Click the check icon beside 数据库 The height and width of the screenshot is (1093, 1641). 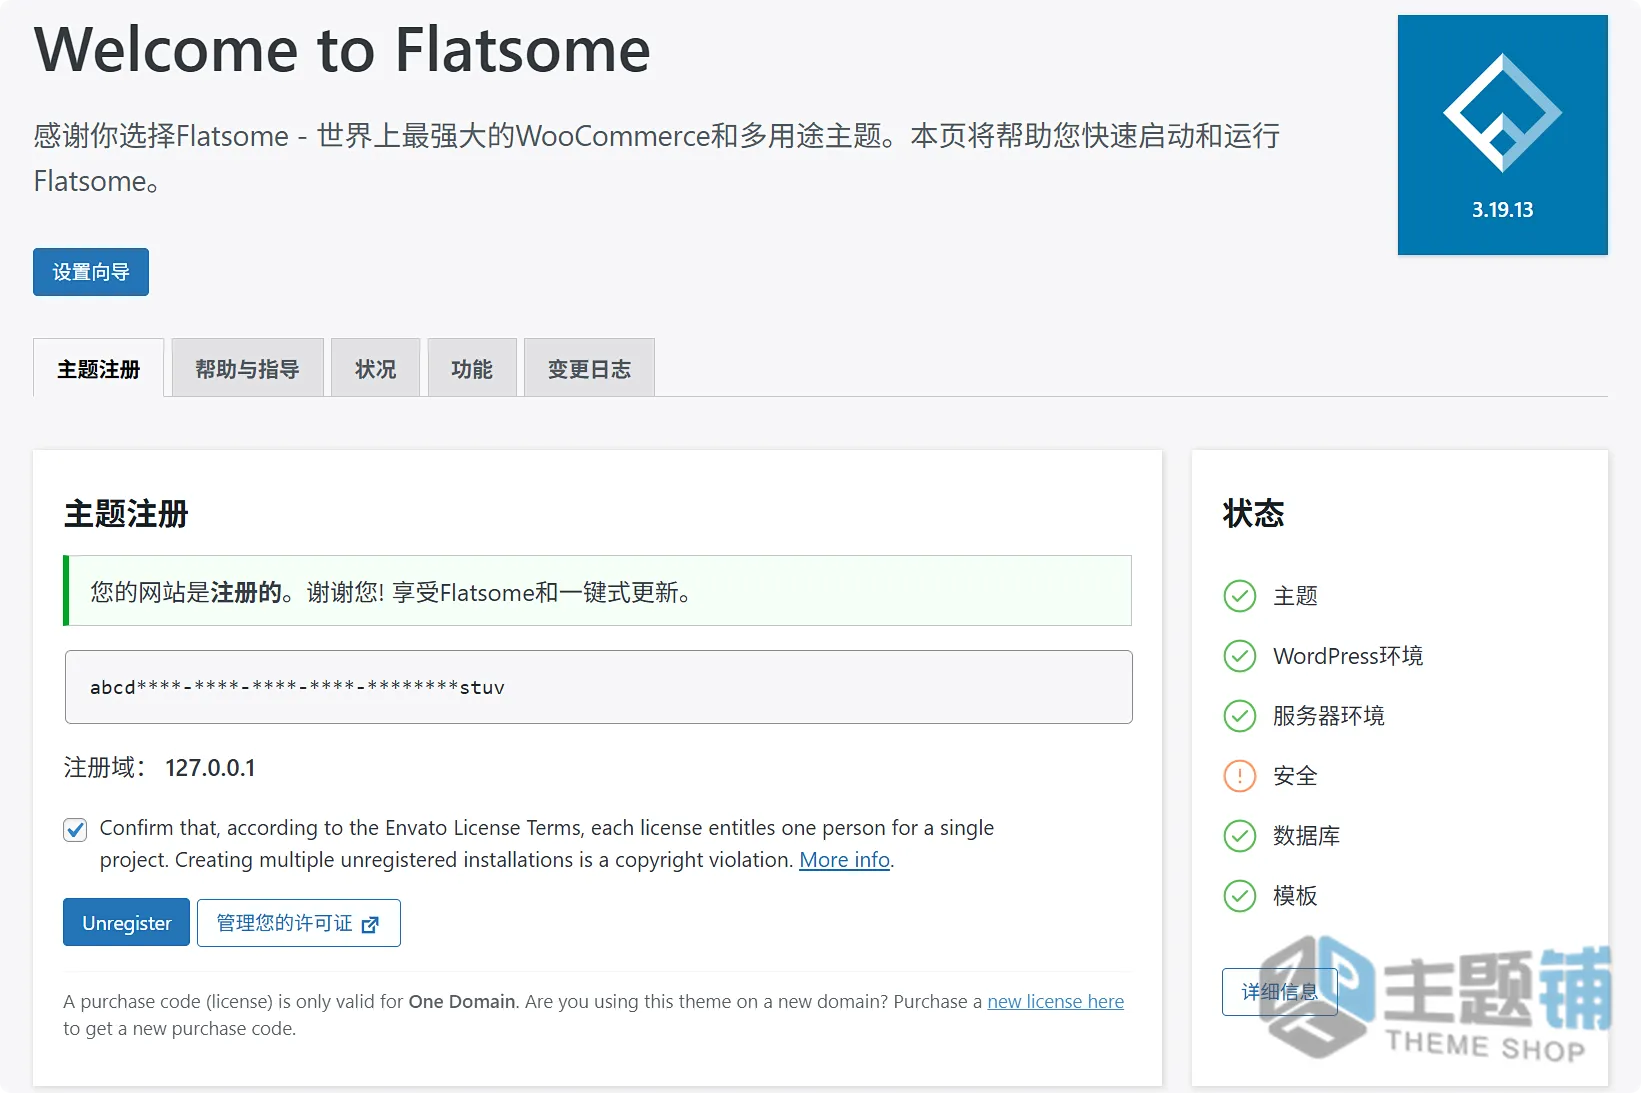tap(1240, 836)
